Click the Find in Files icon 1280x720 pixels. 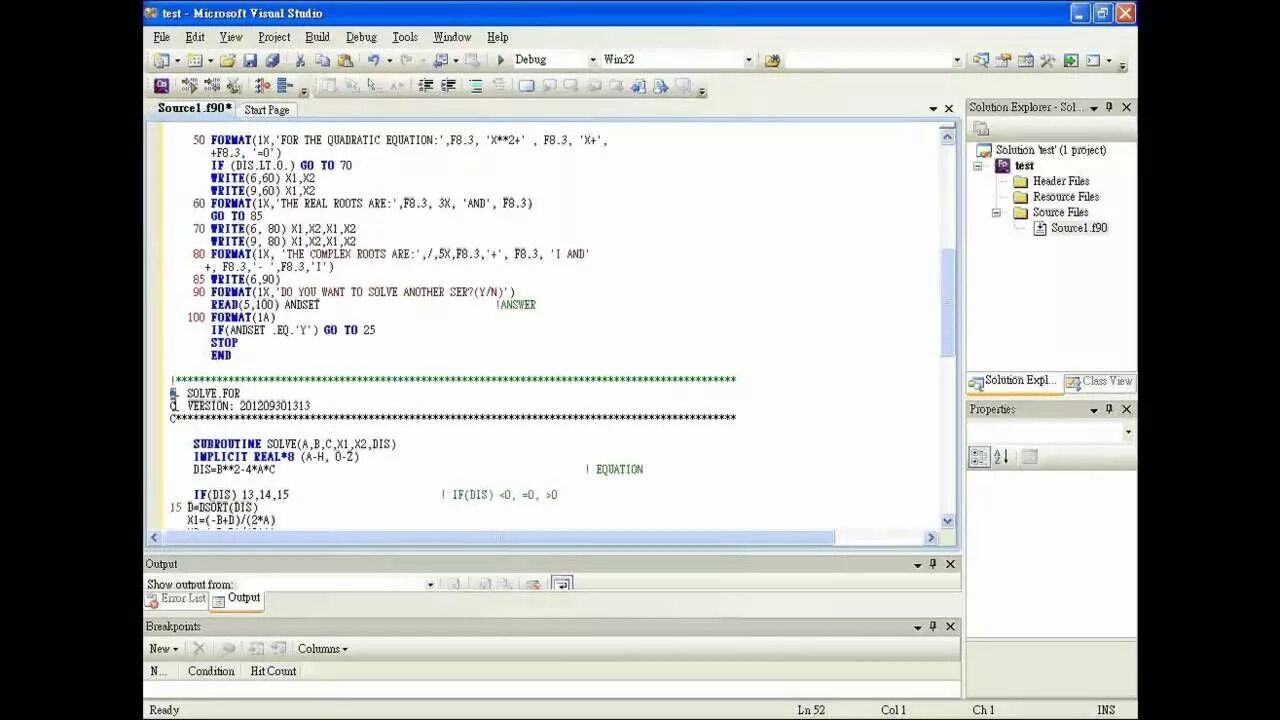771,60
